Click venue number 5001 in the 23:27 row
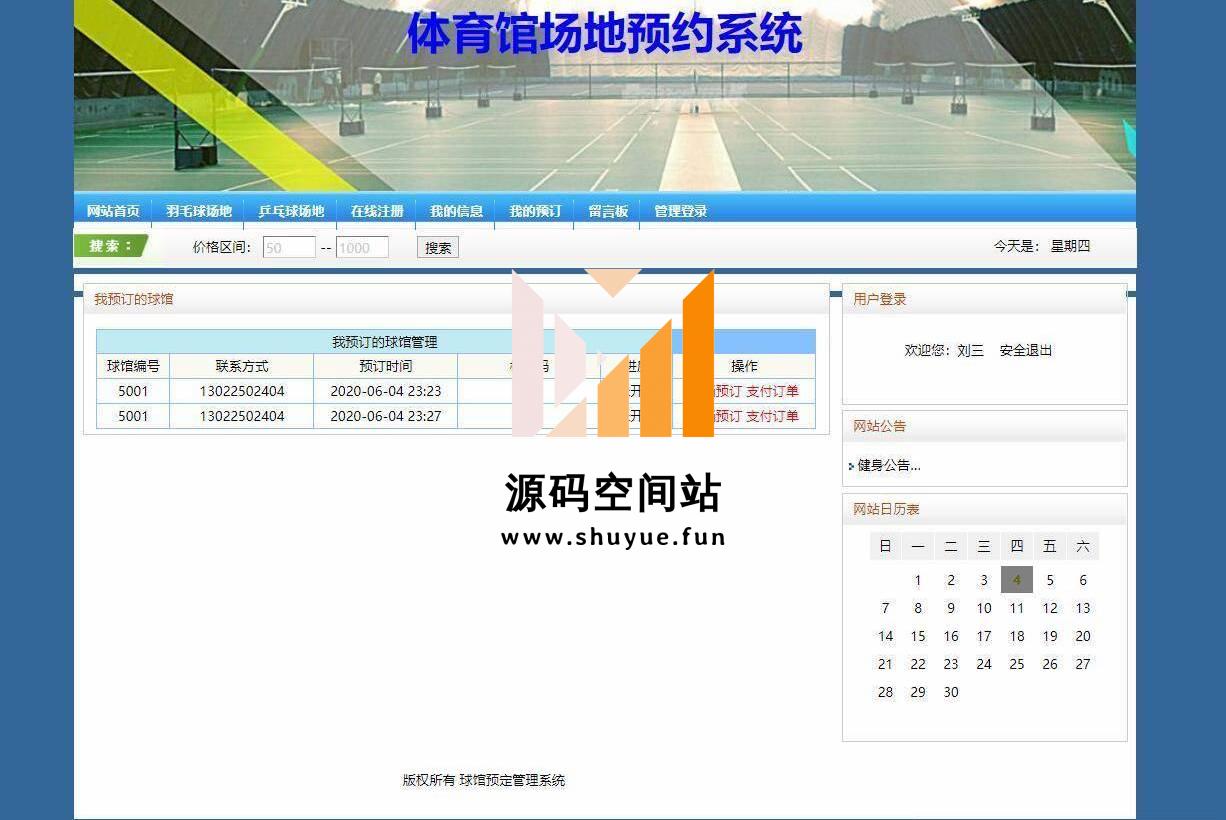 (x=133, y=416)
